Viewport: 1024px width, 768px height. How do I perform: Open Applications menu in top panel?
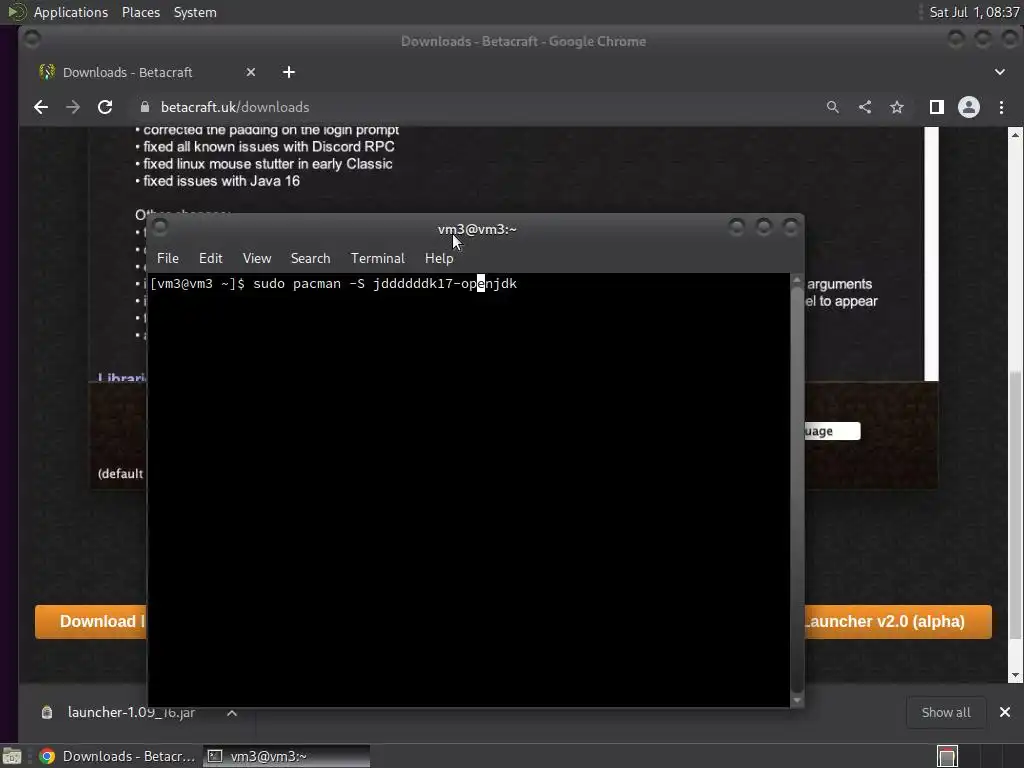pyautogui.click(x=71, y=12)
